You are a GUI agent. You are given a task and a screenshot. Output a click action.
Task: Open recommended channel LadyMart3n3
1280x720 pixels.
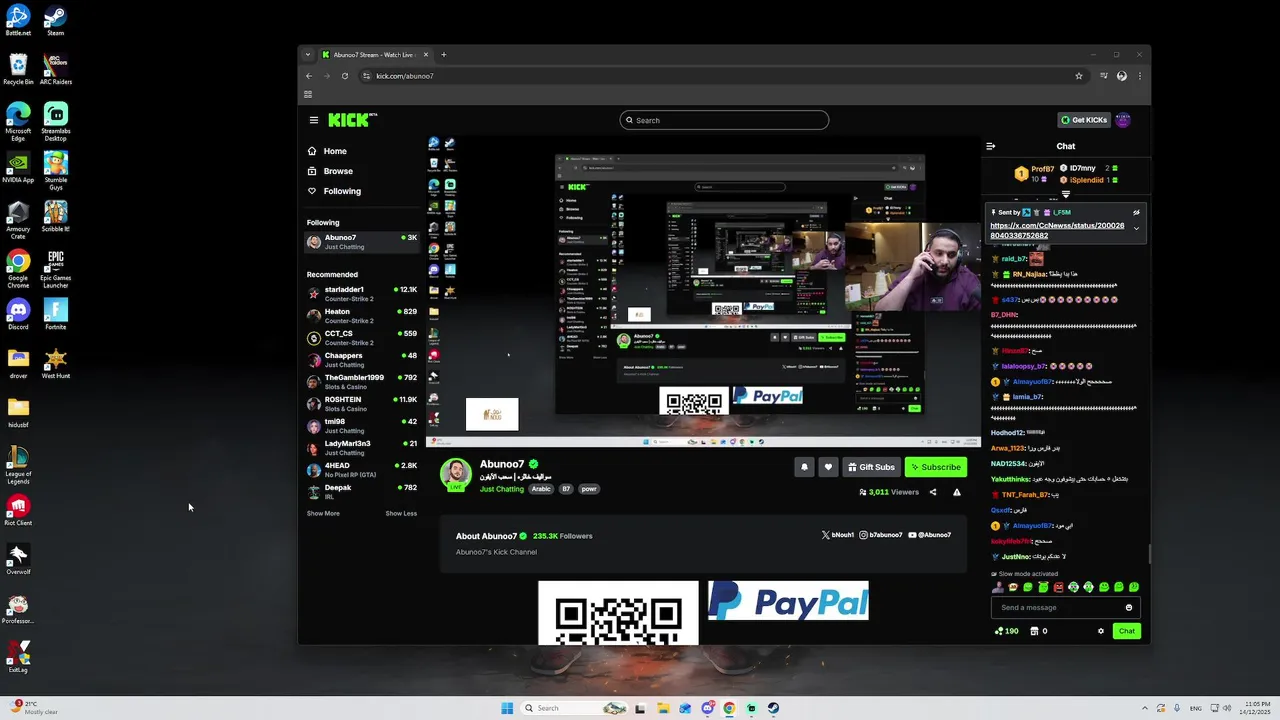(362, 448)
